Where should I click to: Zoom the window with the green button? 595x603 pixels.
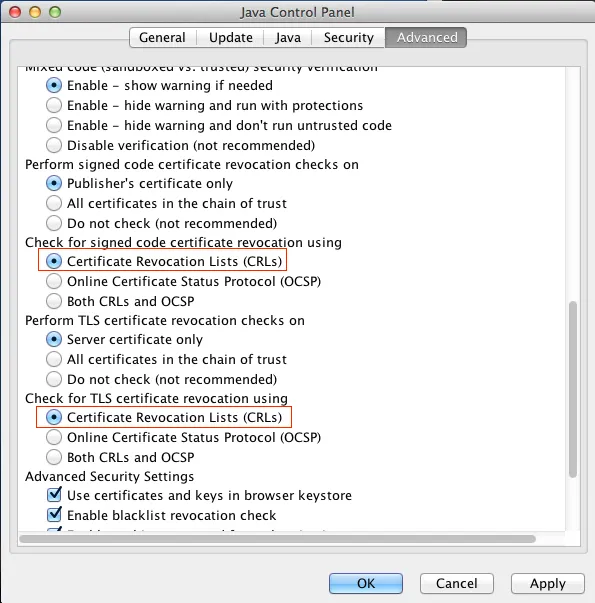(x=55, y=12)
